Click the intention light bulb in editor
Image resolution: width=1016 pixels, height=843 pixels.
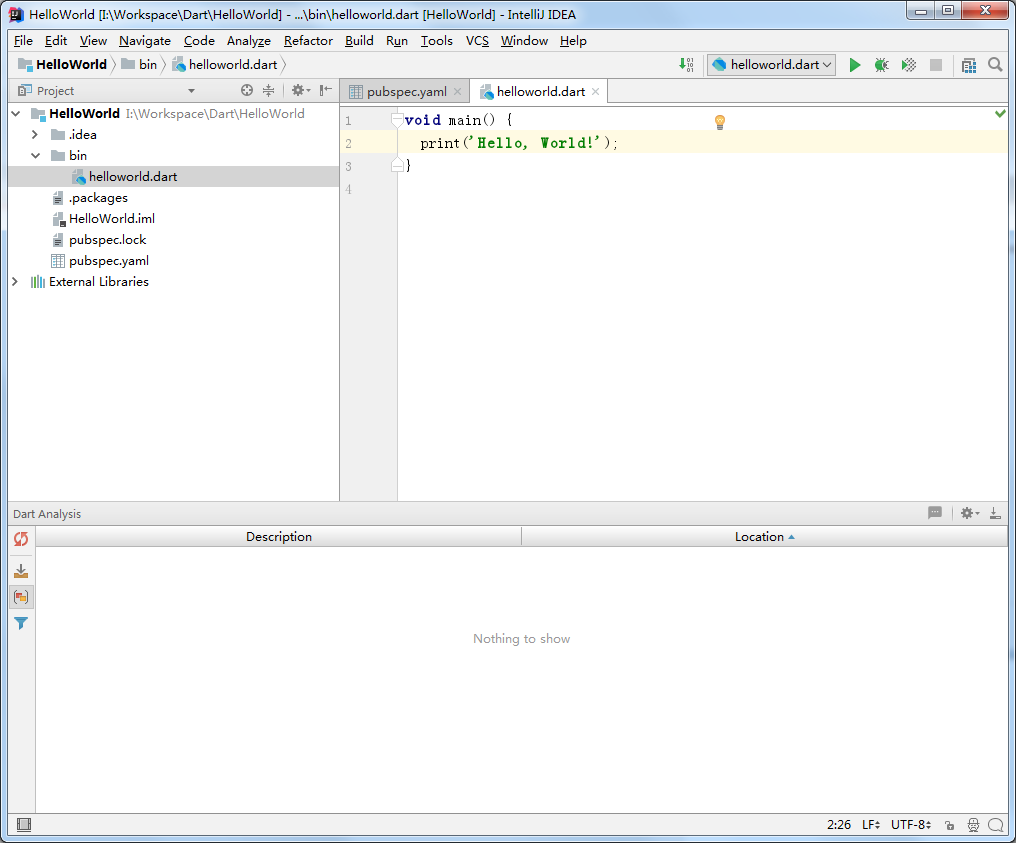[x=719, y=122]
